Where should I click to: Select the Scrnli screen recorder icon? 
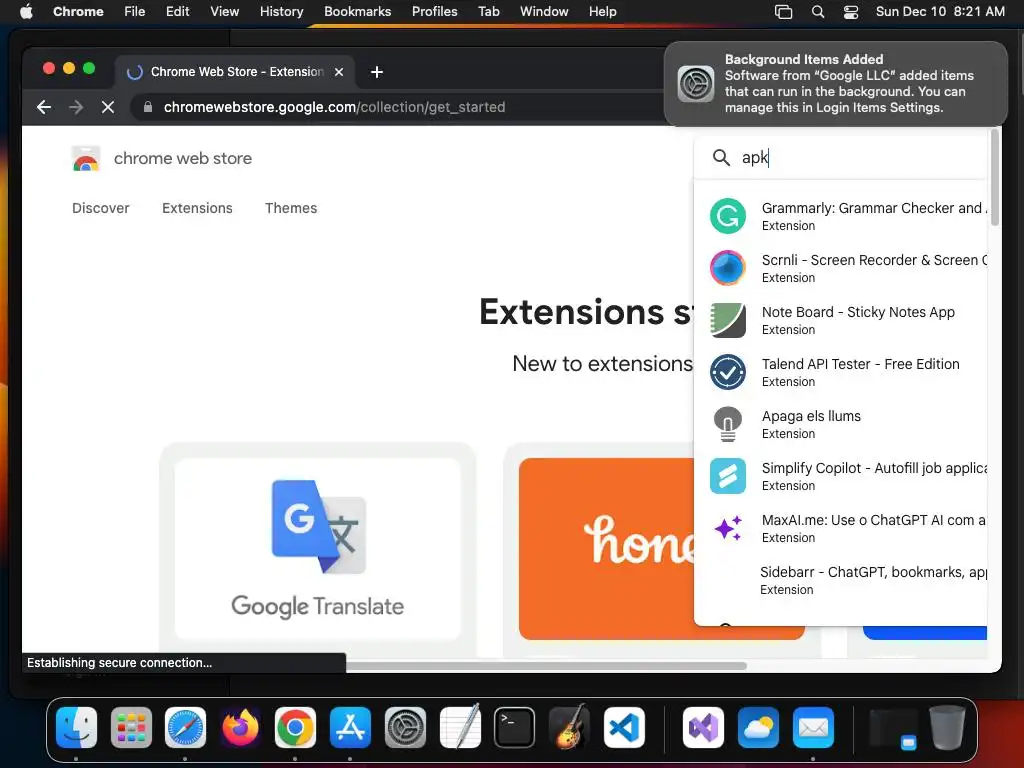point(728,268)
